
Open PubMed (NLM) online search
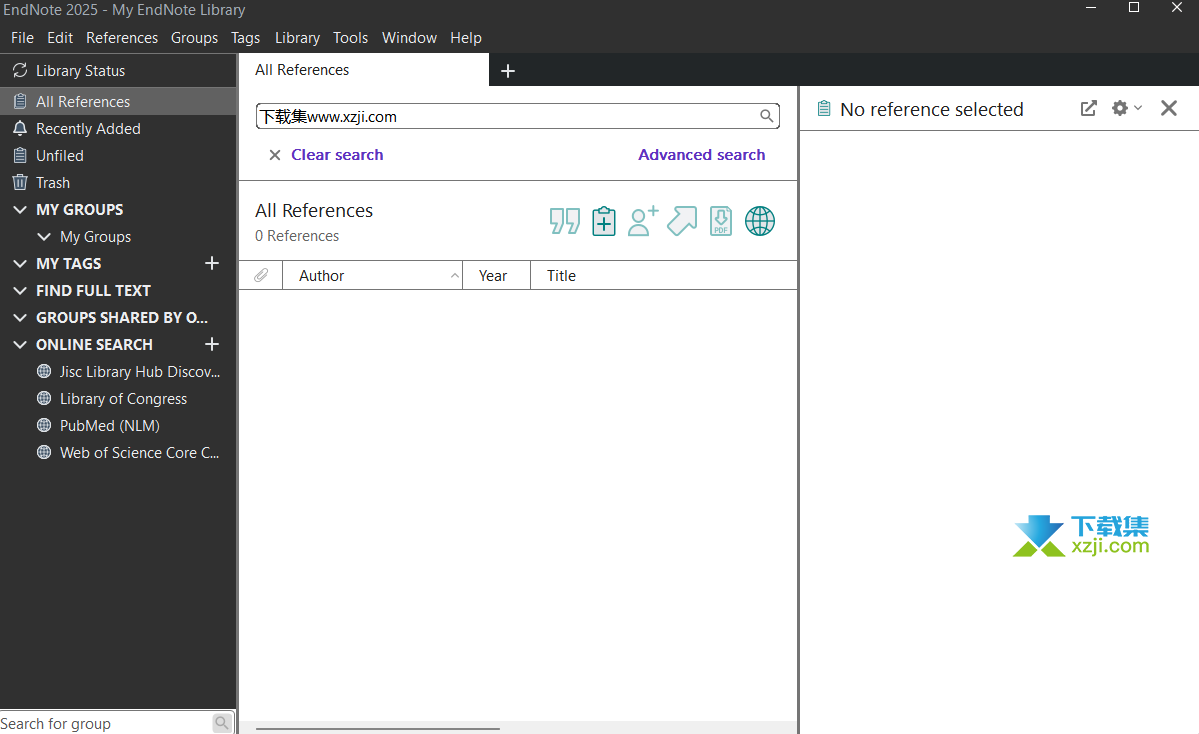[x=110, y=425]
